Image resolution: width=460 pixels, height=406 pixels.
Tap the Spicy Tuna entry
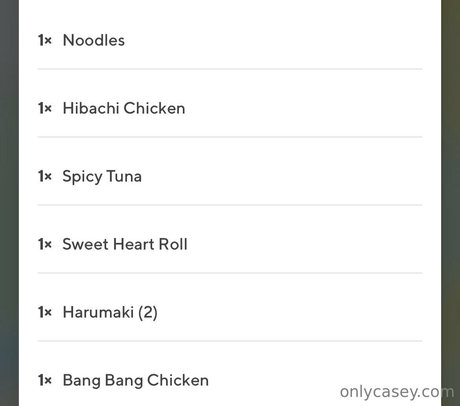(230, 176)
